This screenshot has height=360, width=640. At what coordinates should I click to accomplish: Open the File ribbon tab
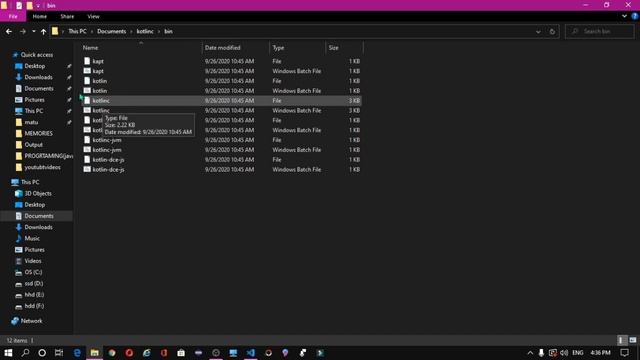coord(13,16)
